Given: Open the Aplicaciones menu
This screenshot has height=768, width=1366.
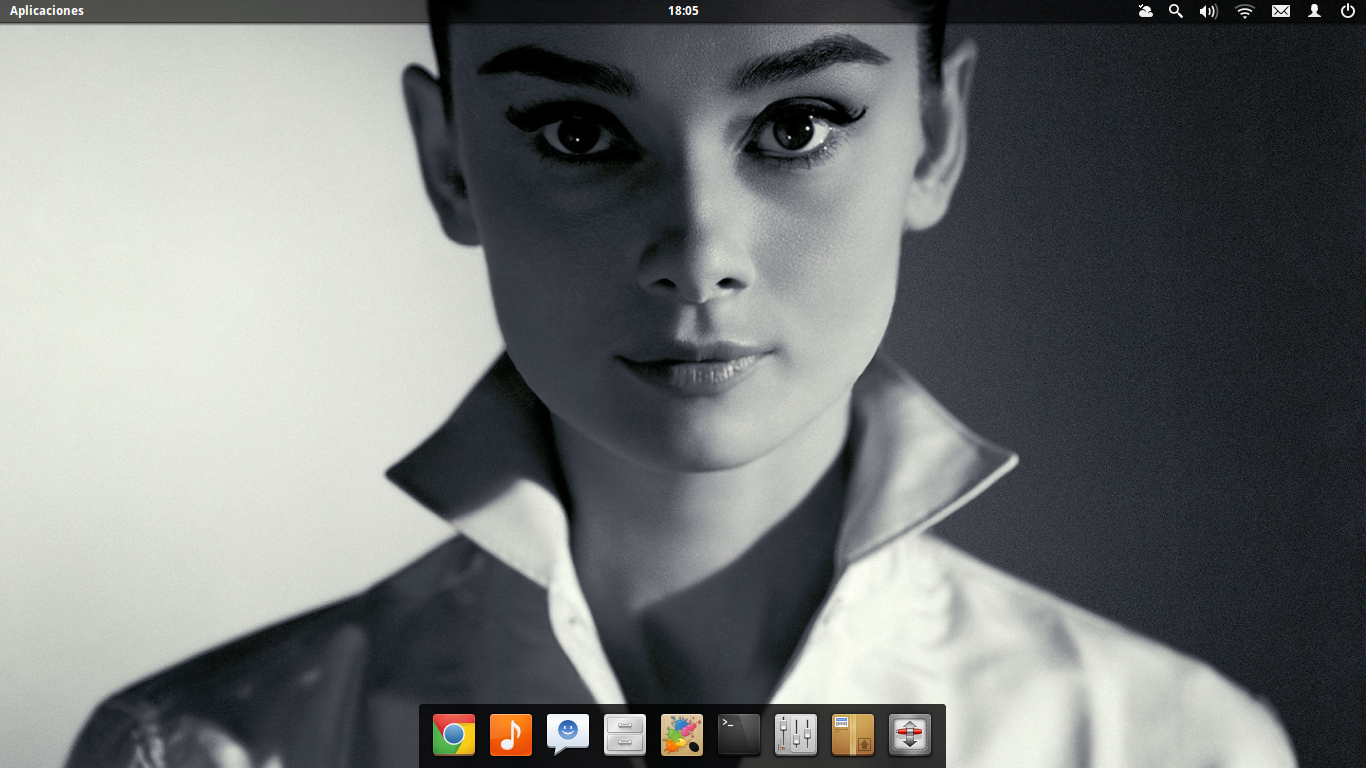Looking at the screenshot, I should (47, 11).
